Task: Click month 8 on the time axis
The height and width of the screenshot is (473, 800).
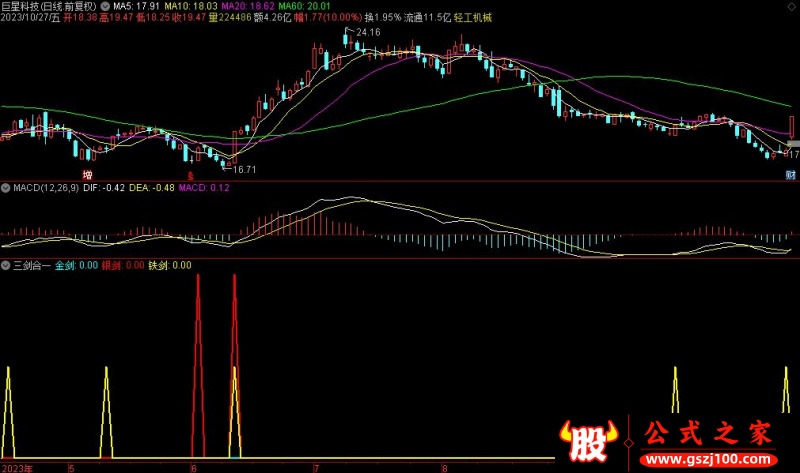Action: [444, 468]
